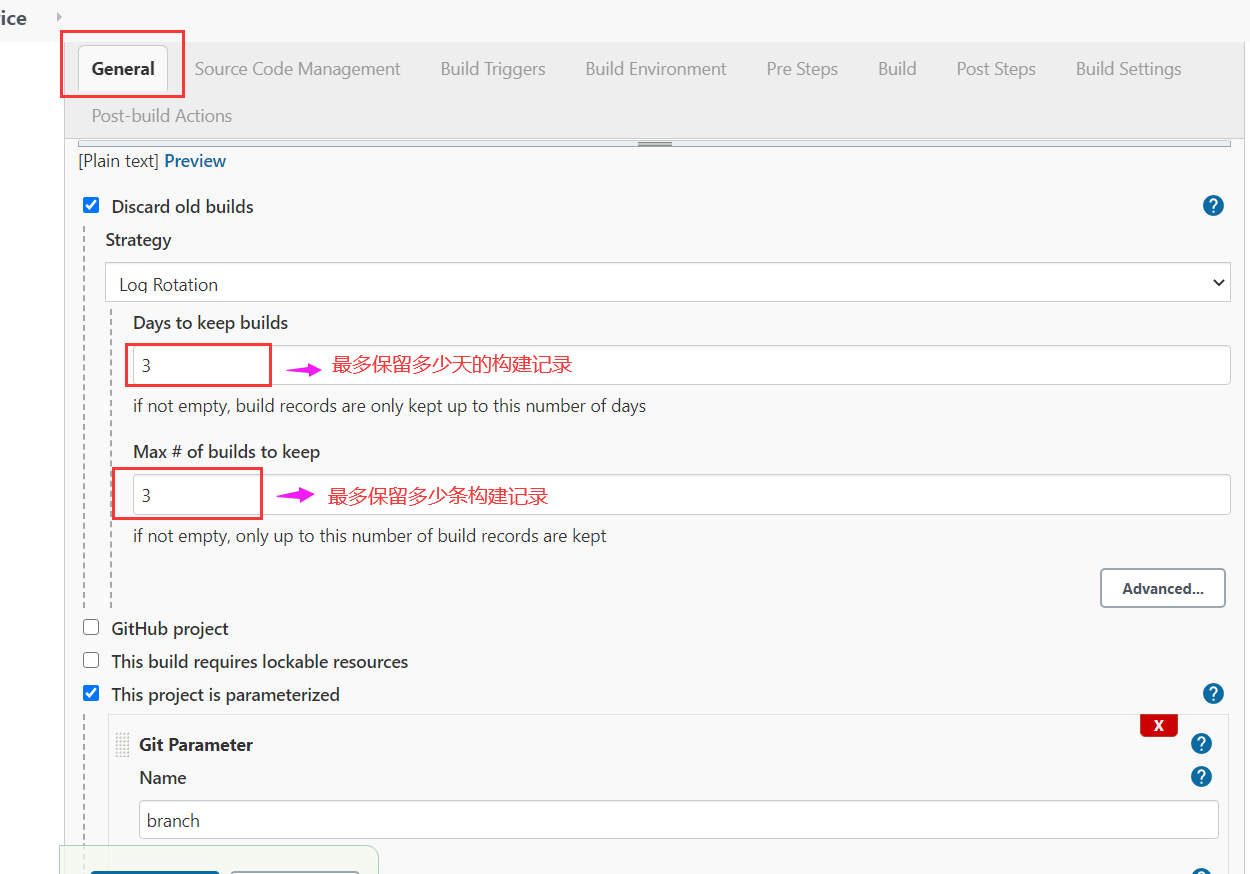The image size is (1250, 874).
Task: Open help for Discard old builds
Action: (x=1213, y=206)
